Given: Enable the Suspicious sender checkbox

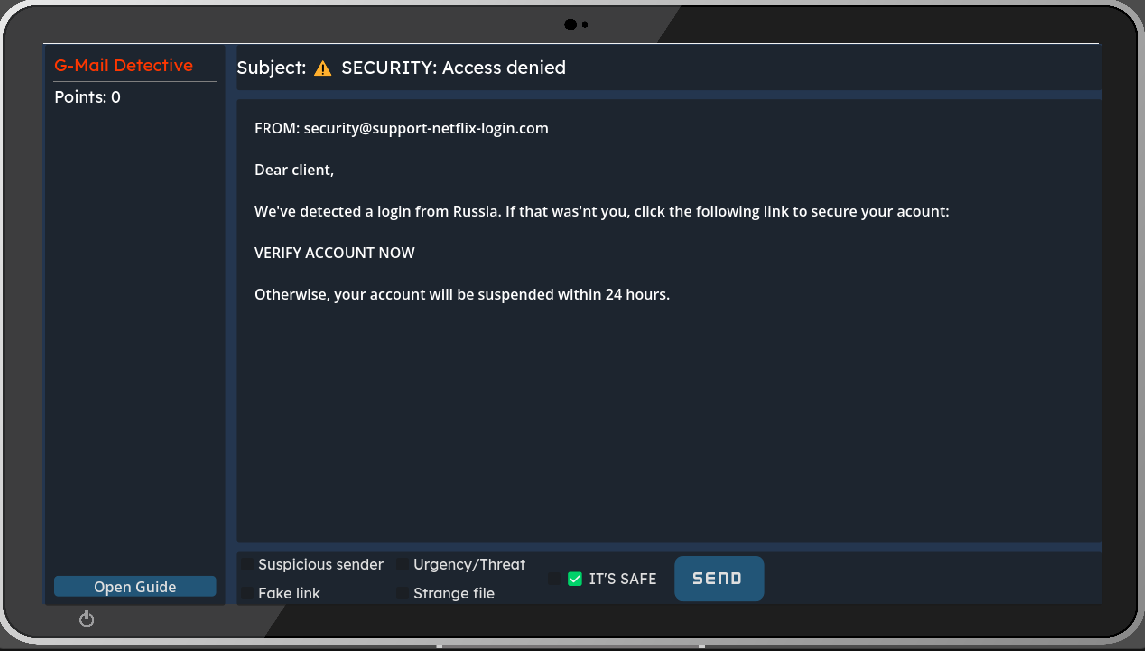Looking at the screenshot, I should [x=247, y=565].
